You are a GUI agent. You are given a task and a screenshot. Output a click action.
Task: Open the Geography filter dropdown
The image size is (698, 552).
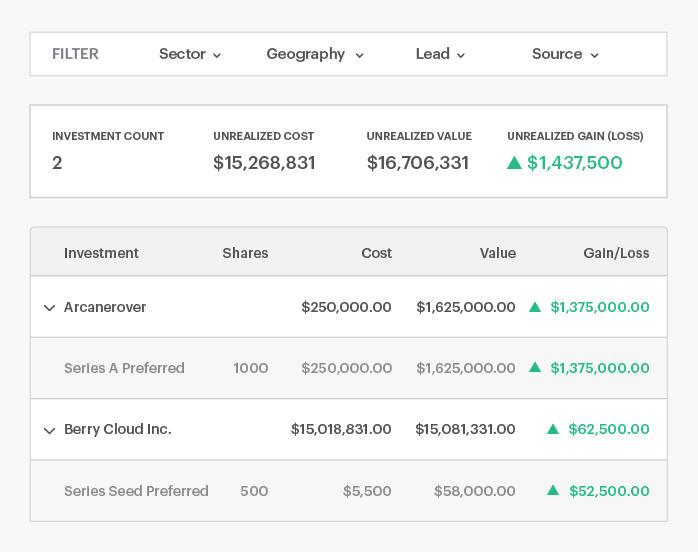314,54
